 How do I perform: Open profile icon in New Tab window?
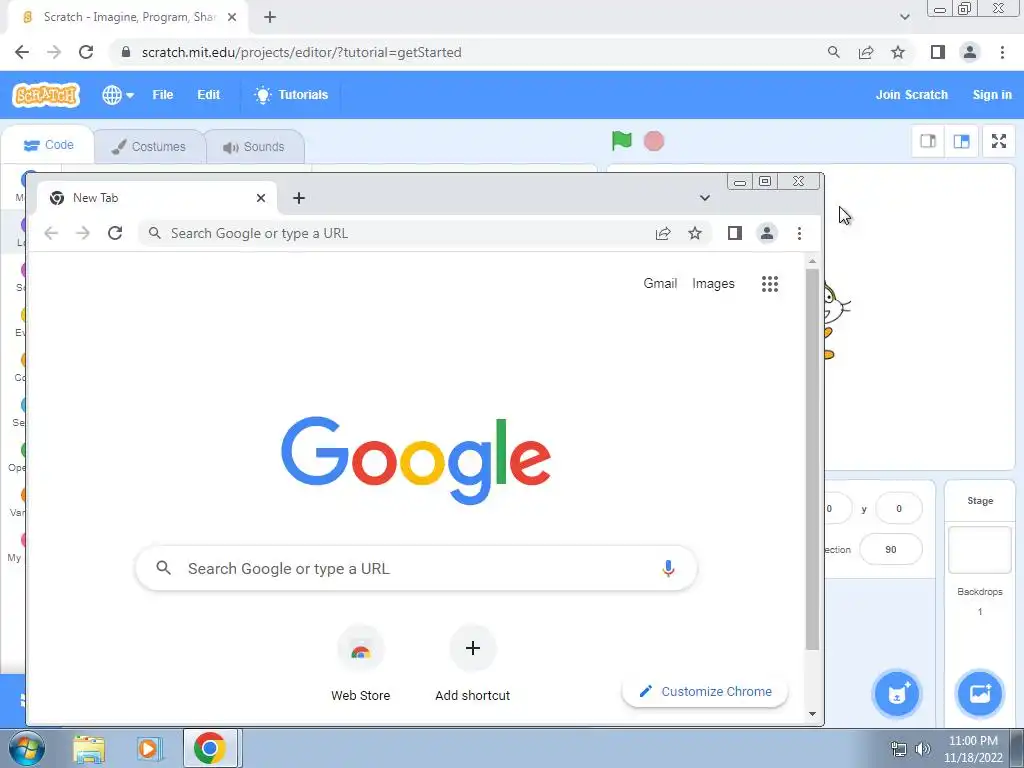coord(767,233)
